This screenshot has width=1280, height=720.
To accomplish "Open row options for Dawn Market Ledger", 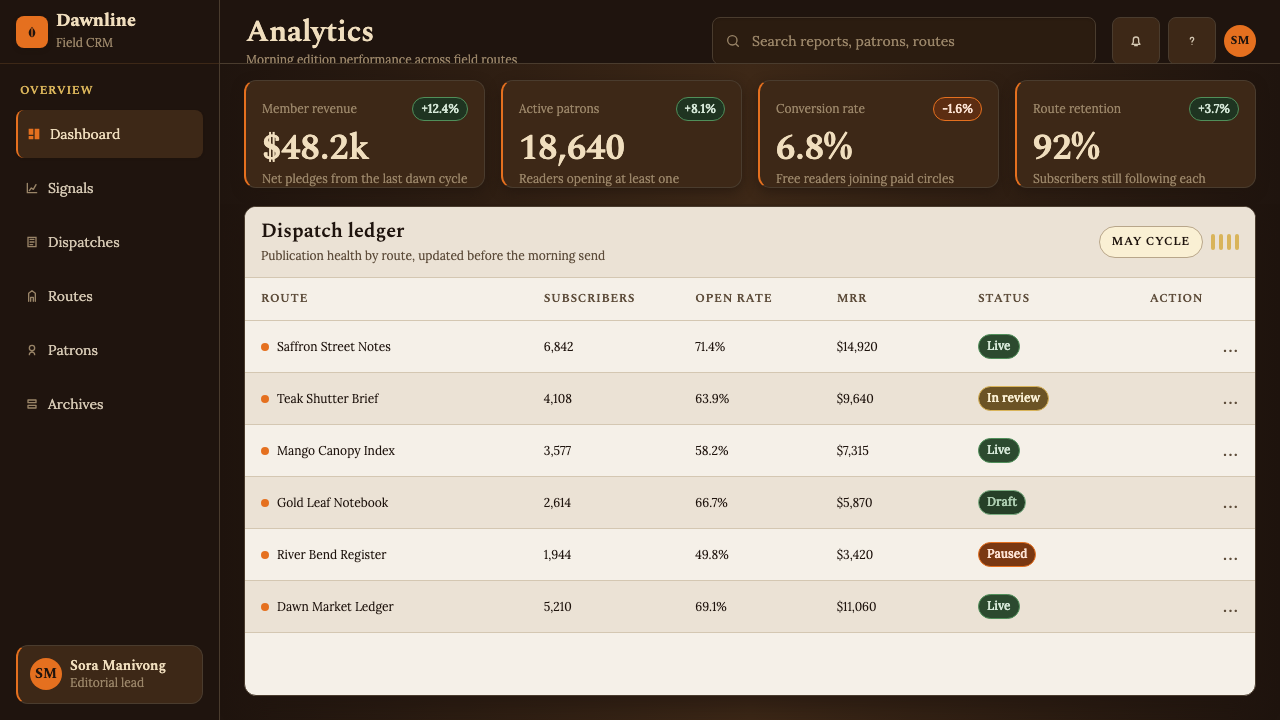I will pos(1230,607).
